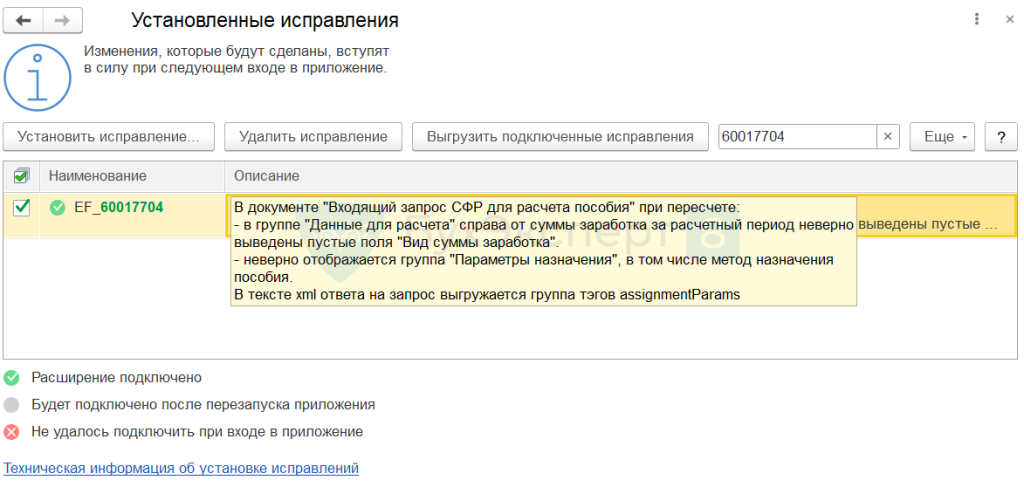Click the red failed-connection legend icon
This screenshot has height=487, width=1024.
pos(11,432)
